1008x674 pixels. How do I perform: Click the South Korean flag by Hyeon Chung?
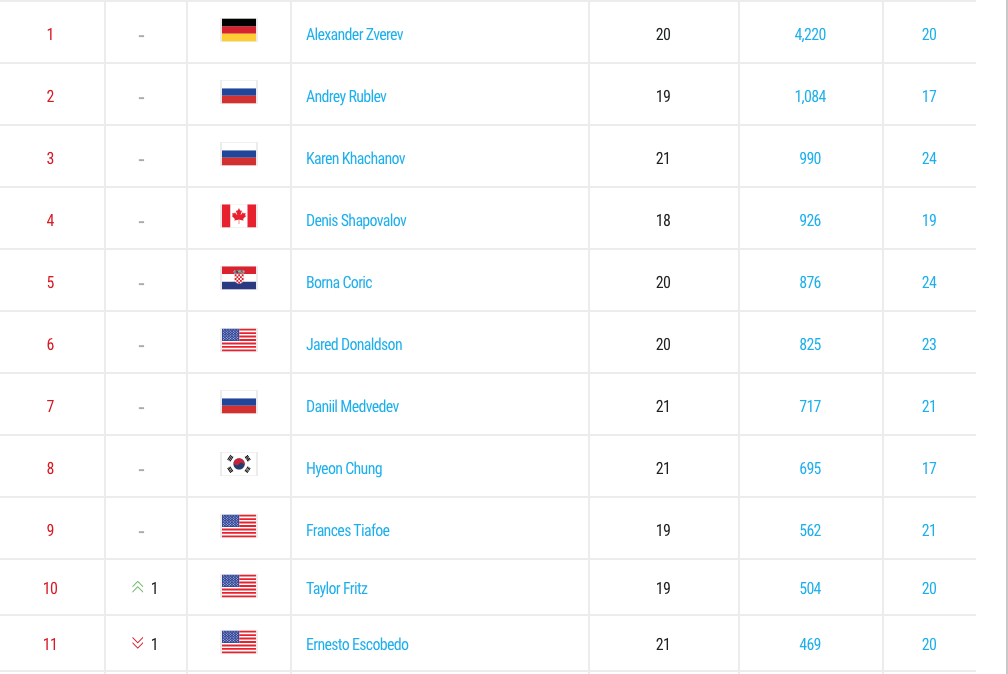(x=239, y=465)
